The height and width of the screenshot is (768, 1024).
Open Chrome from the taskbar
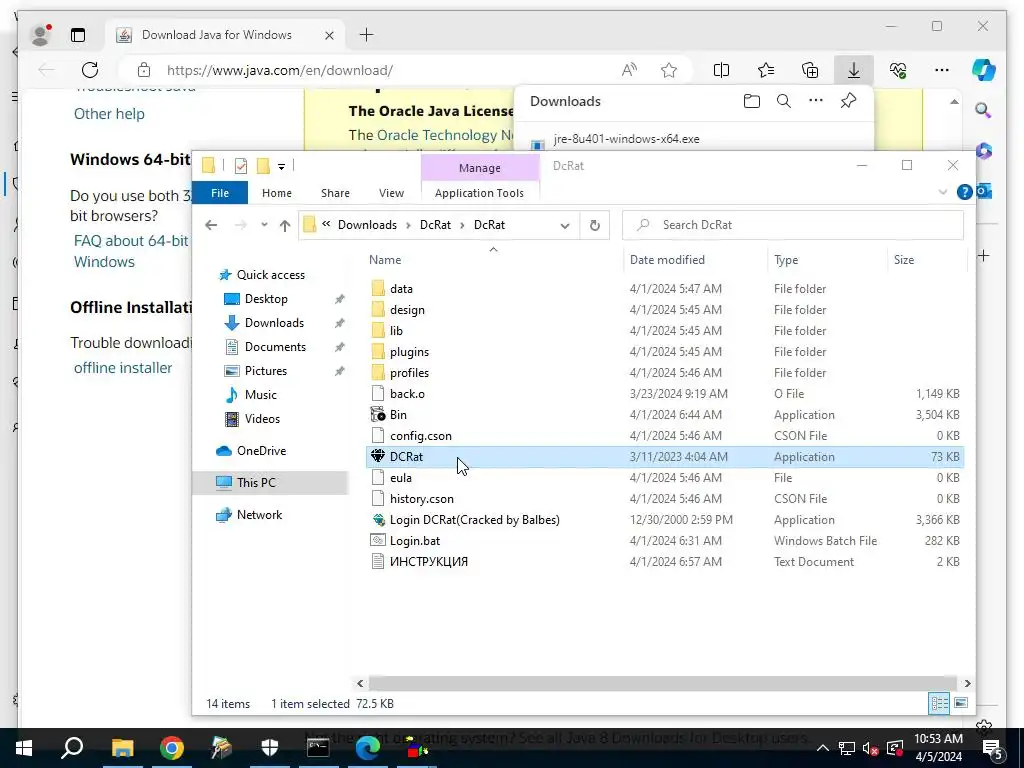coord(172,748)
